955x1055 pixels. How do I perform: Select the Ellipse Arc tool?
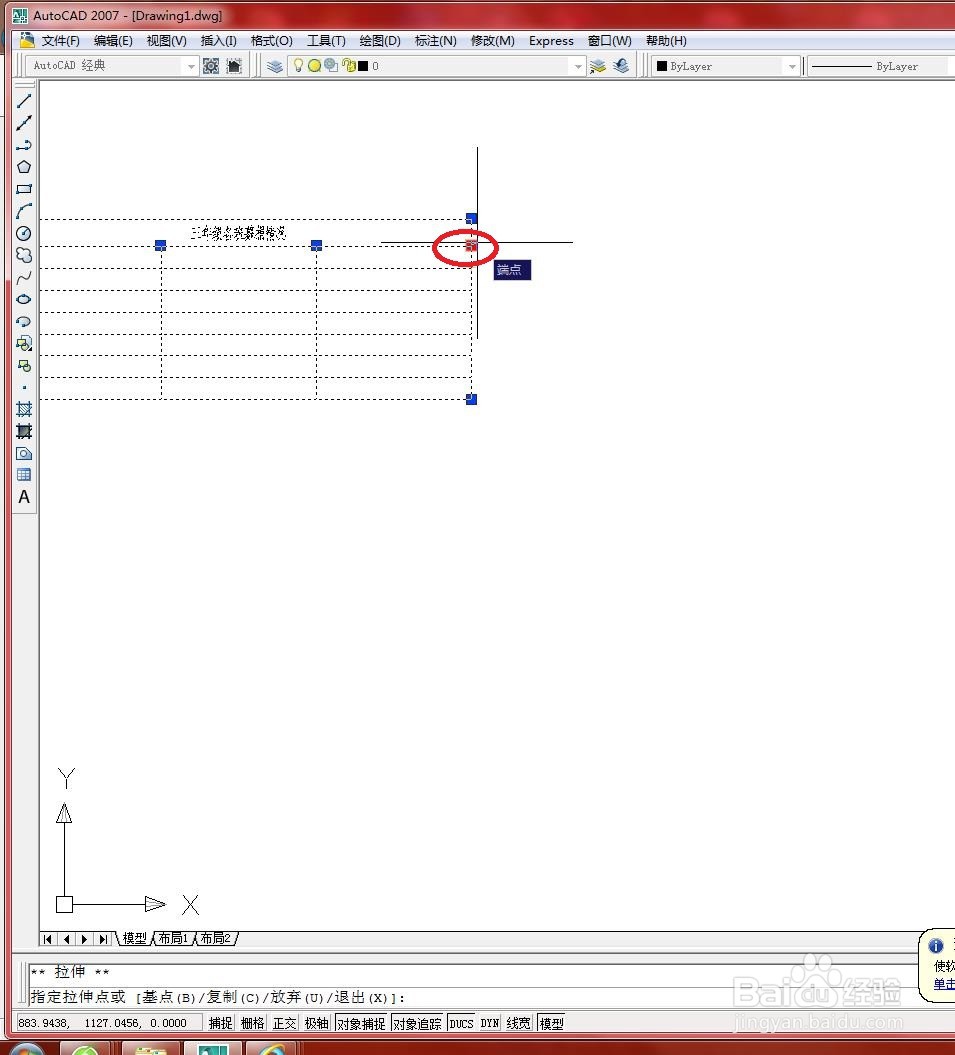pos(24,322)
